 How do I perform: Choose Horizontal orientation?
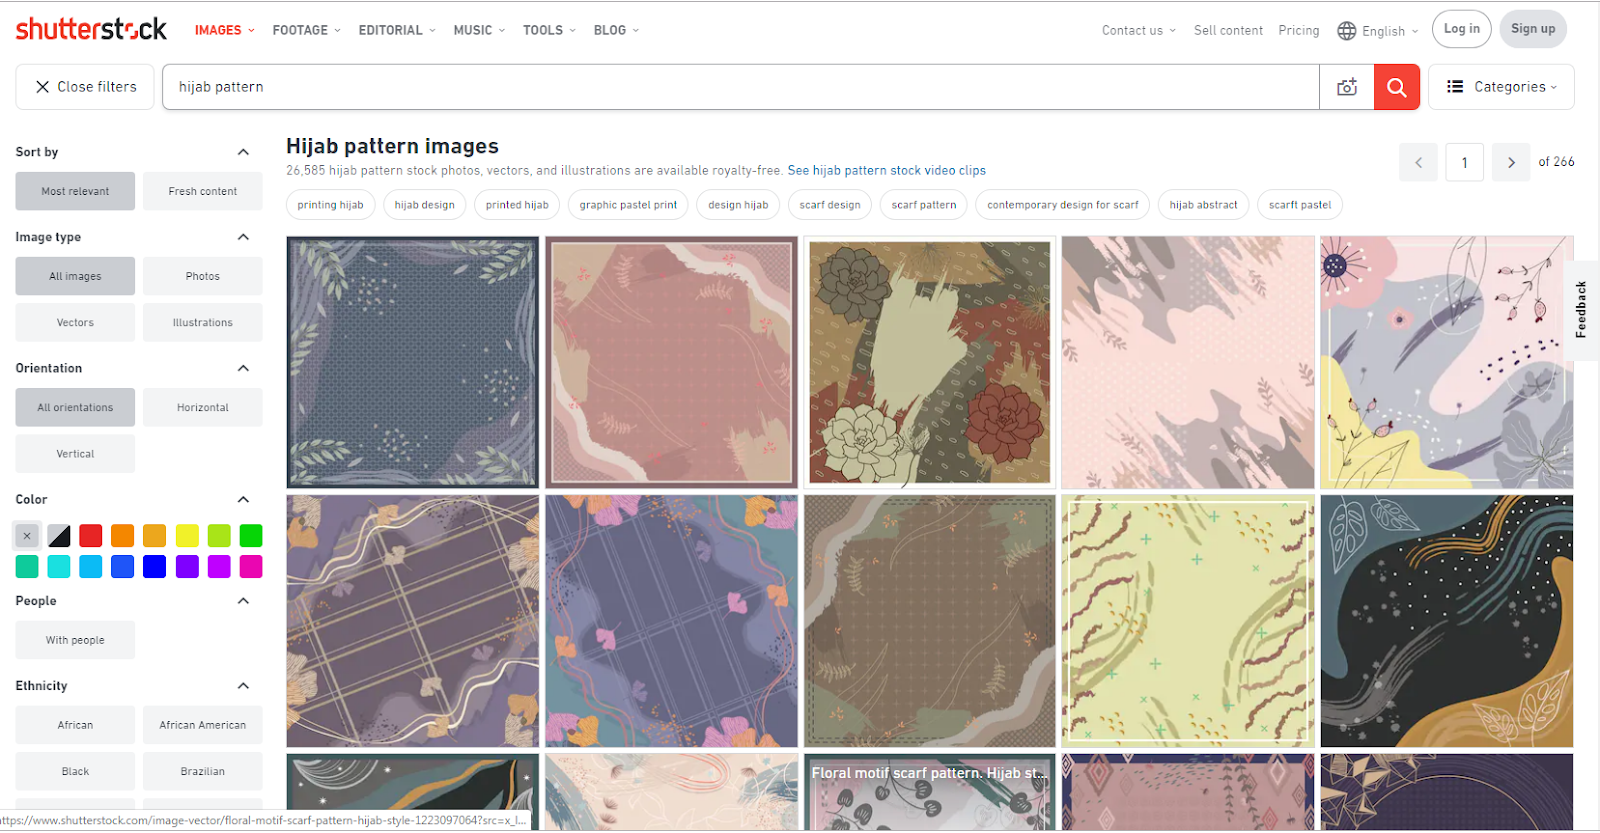tap(203, 407)
